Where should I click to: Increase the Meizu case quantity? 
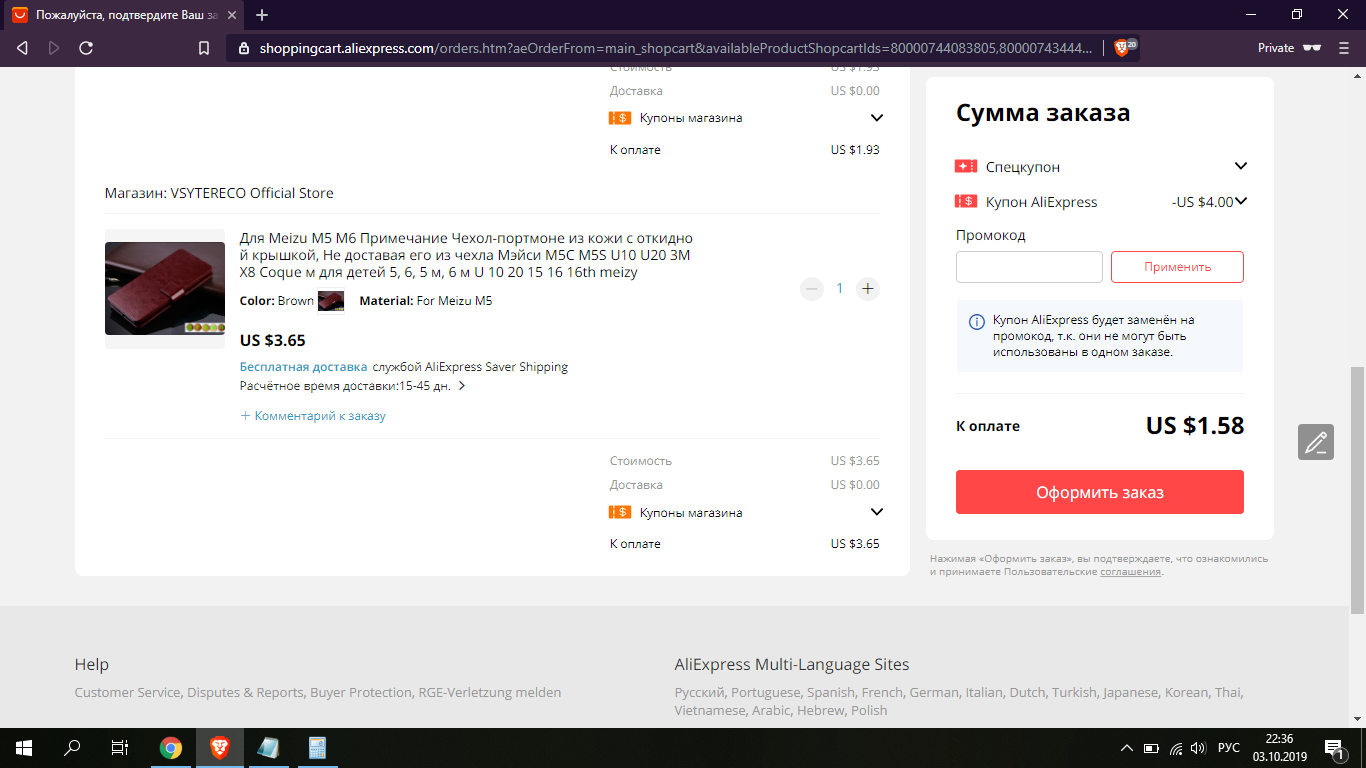(868, 289)
